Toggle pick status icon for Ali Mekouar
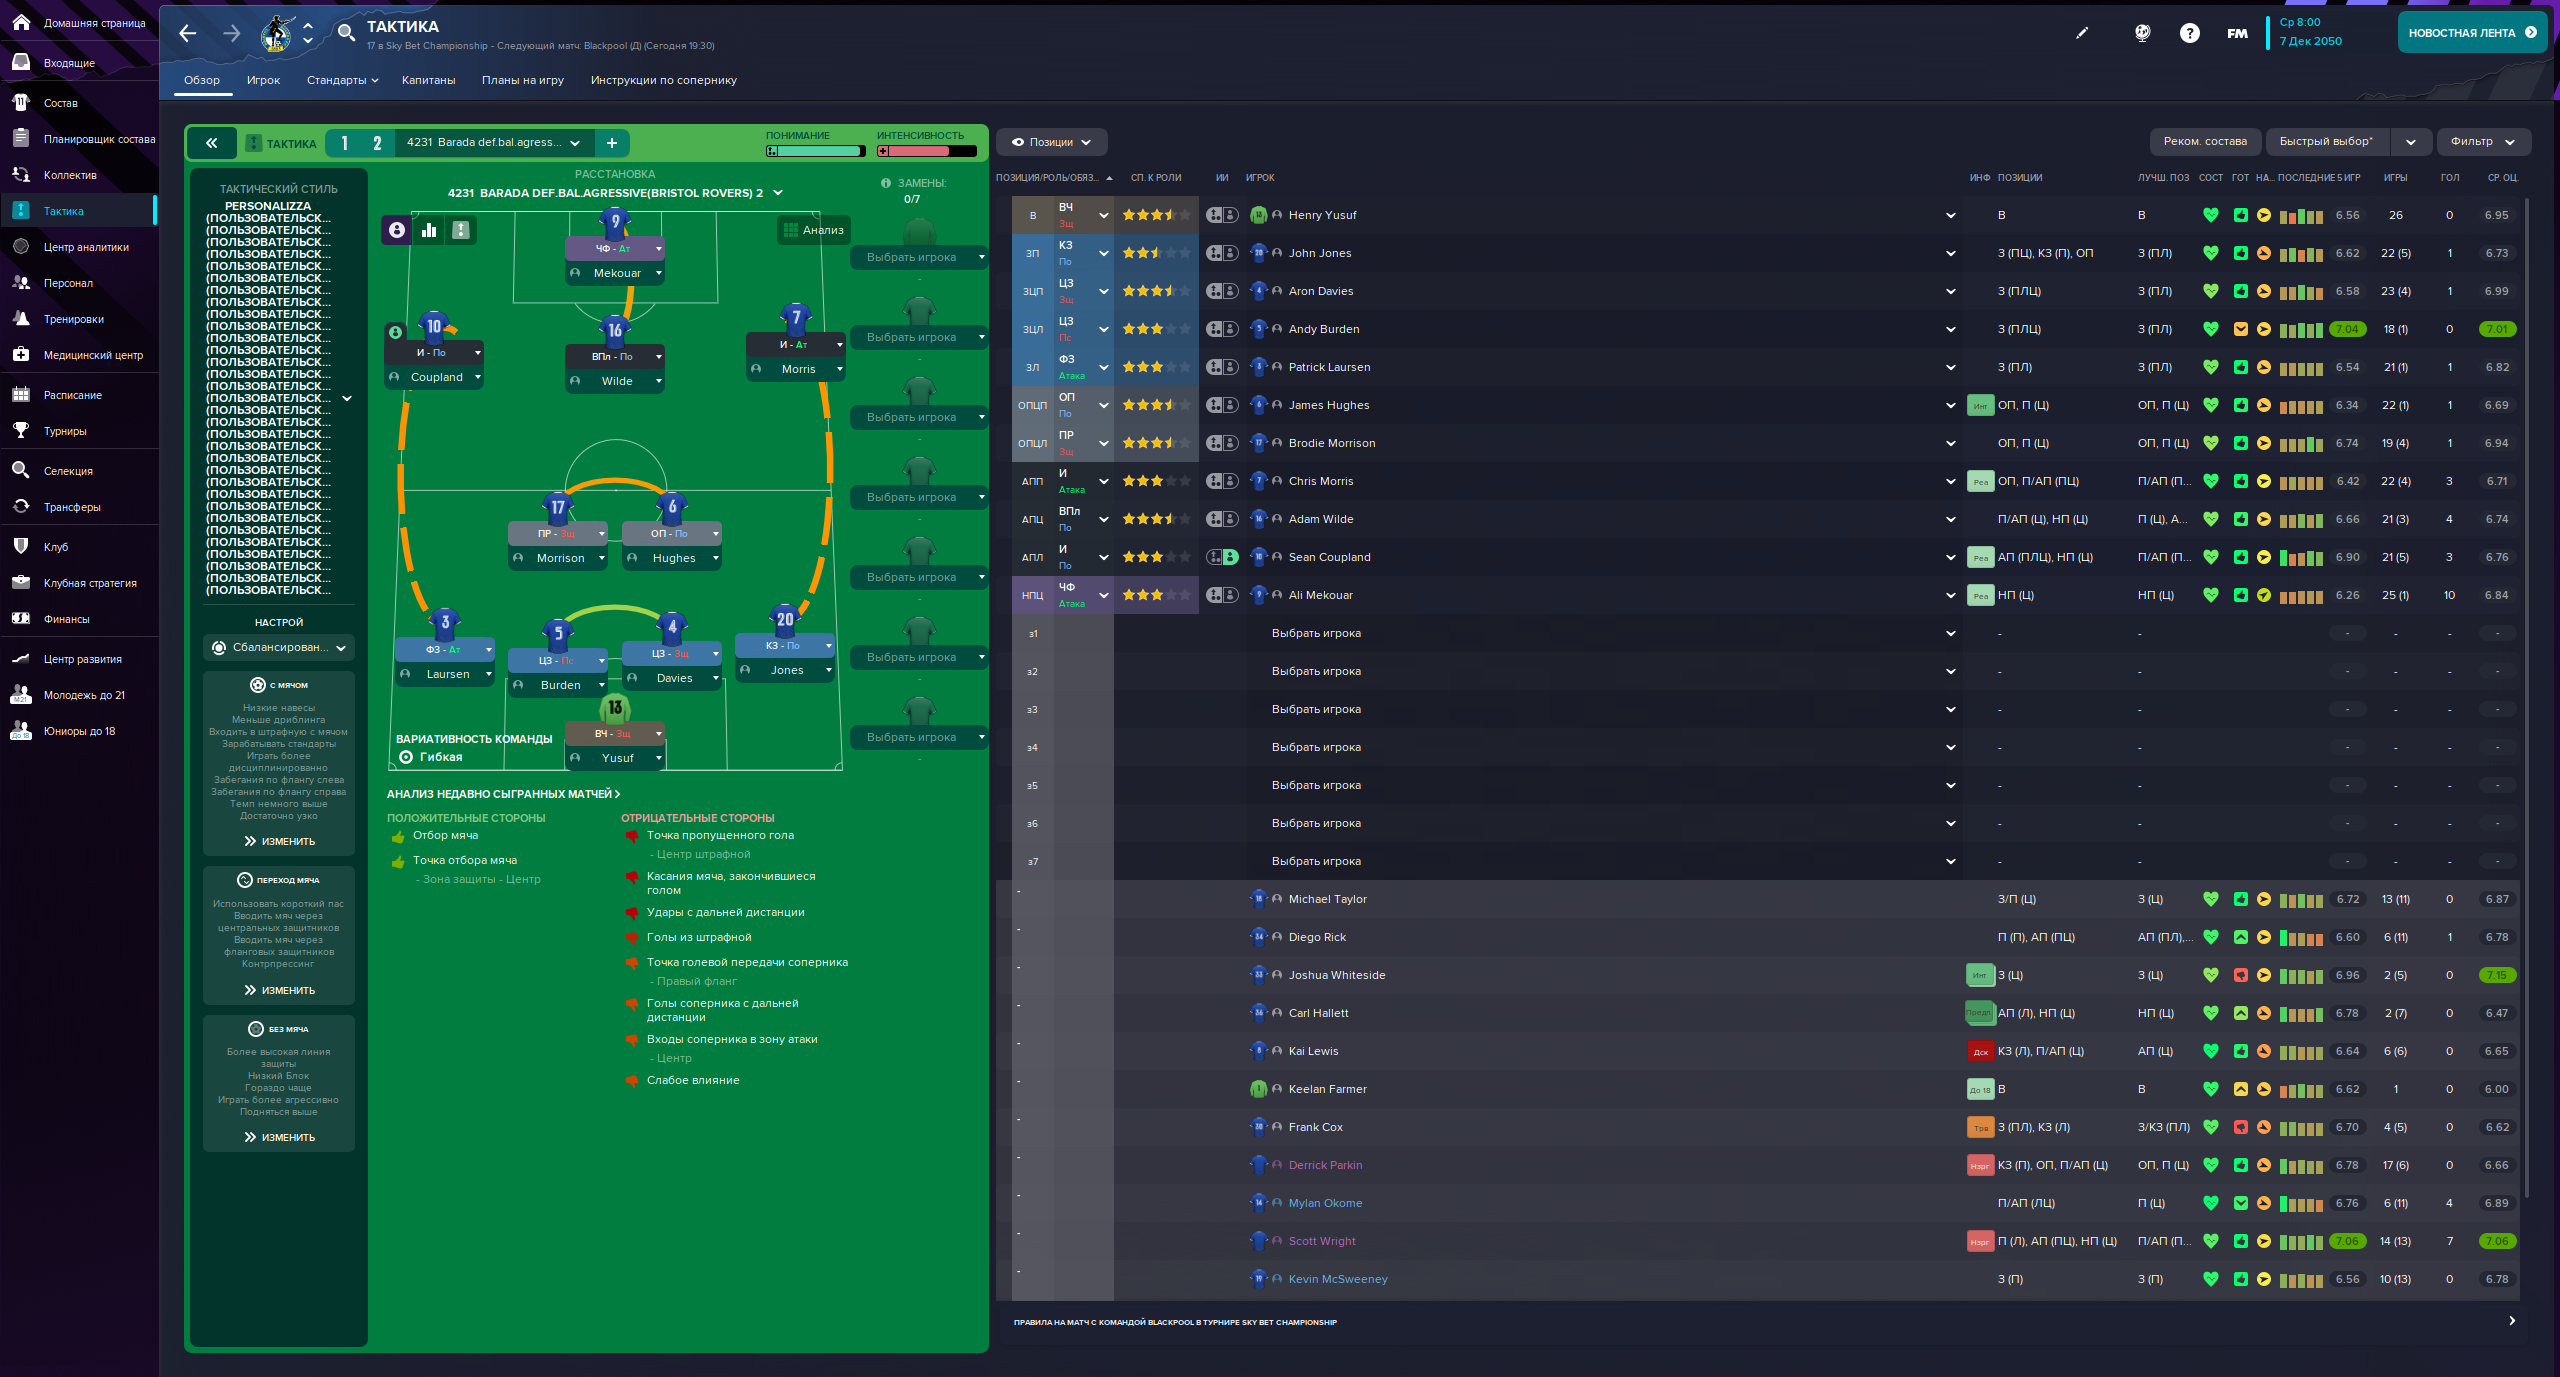Viewport: 2560px width, 1377px height. coord(1222,595)
